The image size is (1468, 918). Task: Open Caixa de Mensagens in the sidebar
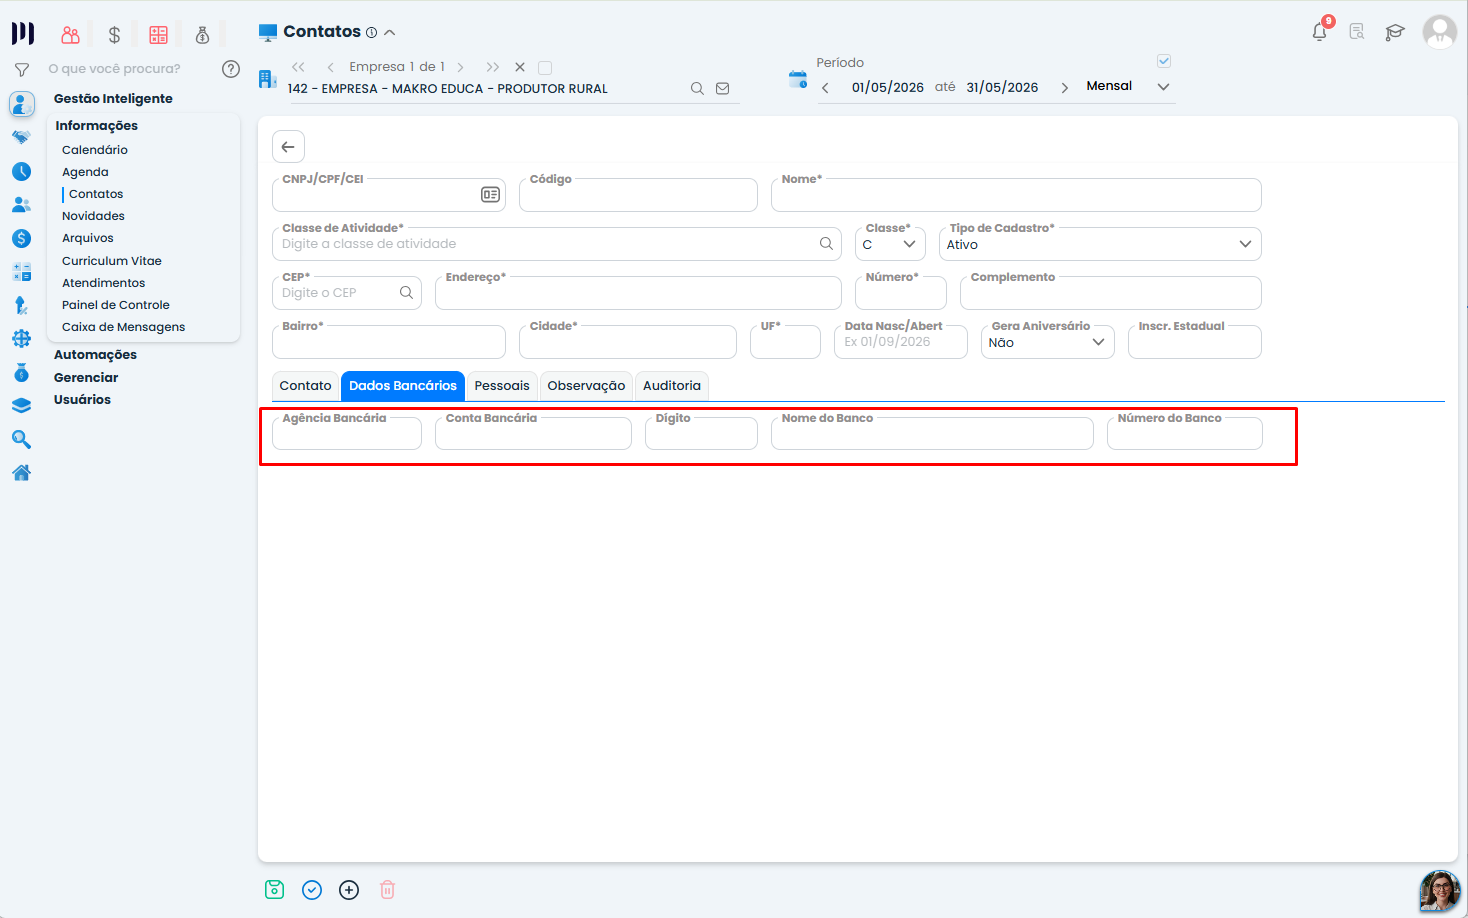(124, 327)
